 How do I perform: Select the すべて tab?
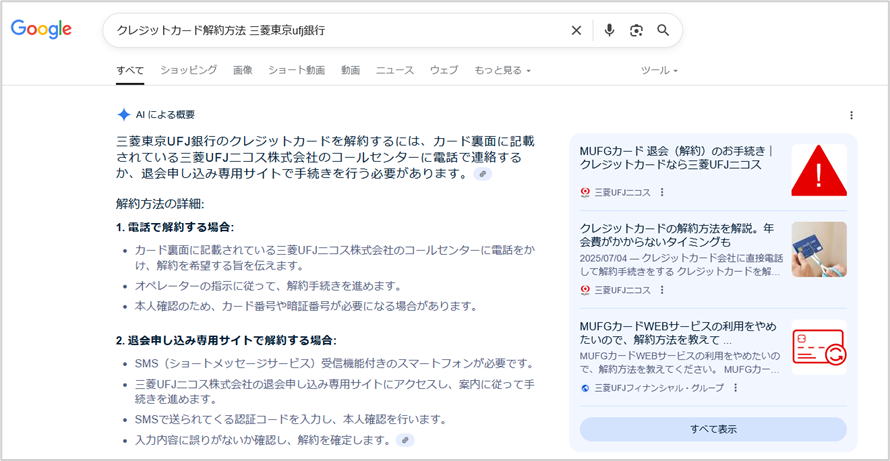[x=130, y=70]
